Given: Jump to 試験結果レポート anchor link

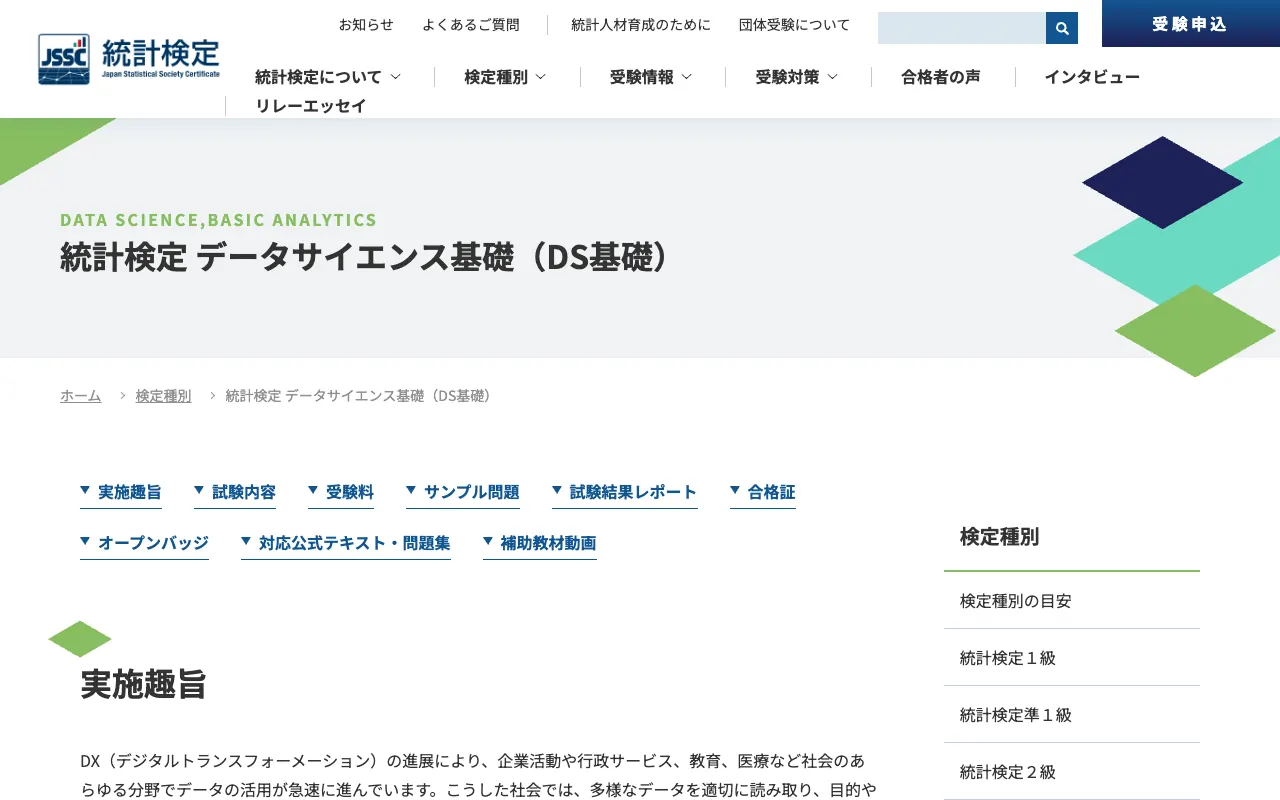Looking at the screenshot, I should coord(625,492).
